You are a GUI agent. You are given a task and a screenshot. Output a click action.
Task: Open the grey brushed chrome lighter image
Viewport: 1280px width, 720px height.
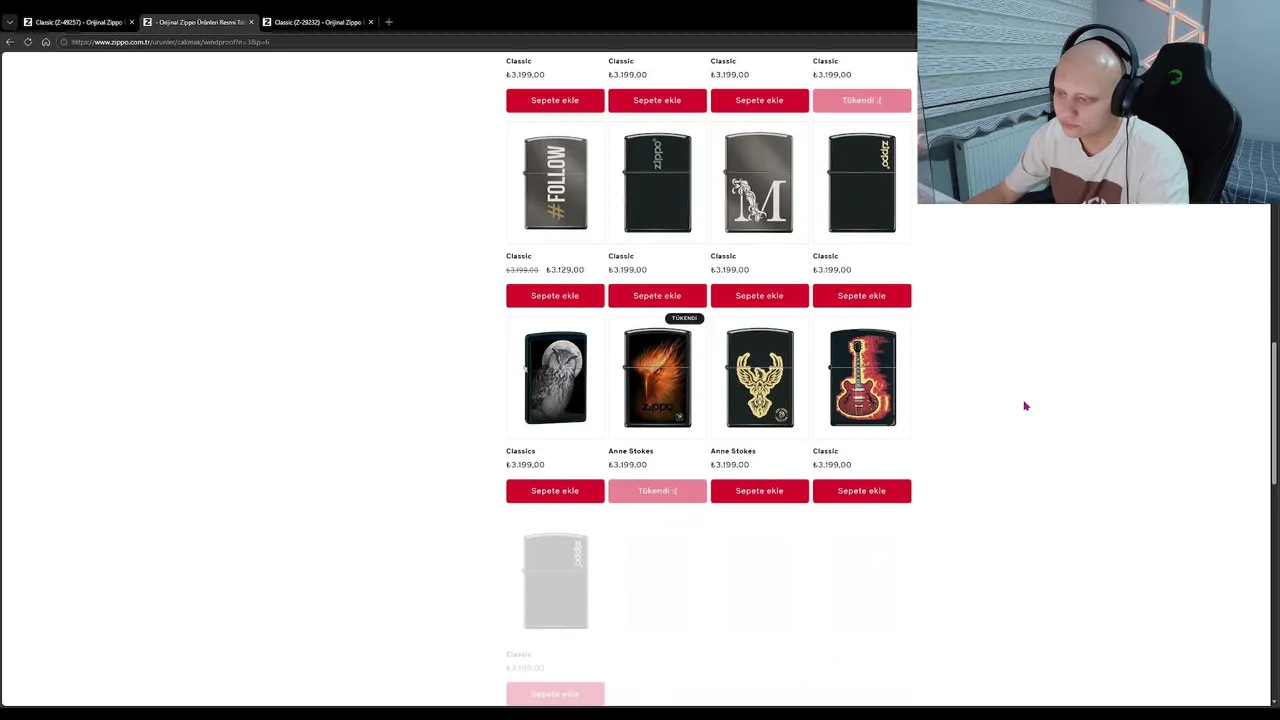pyautogui.click(x=556, y=582)
